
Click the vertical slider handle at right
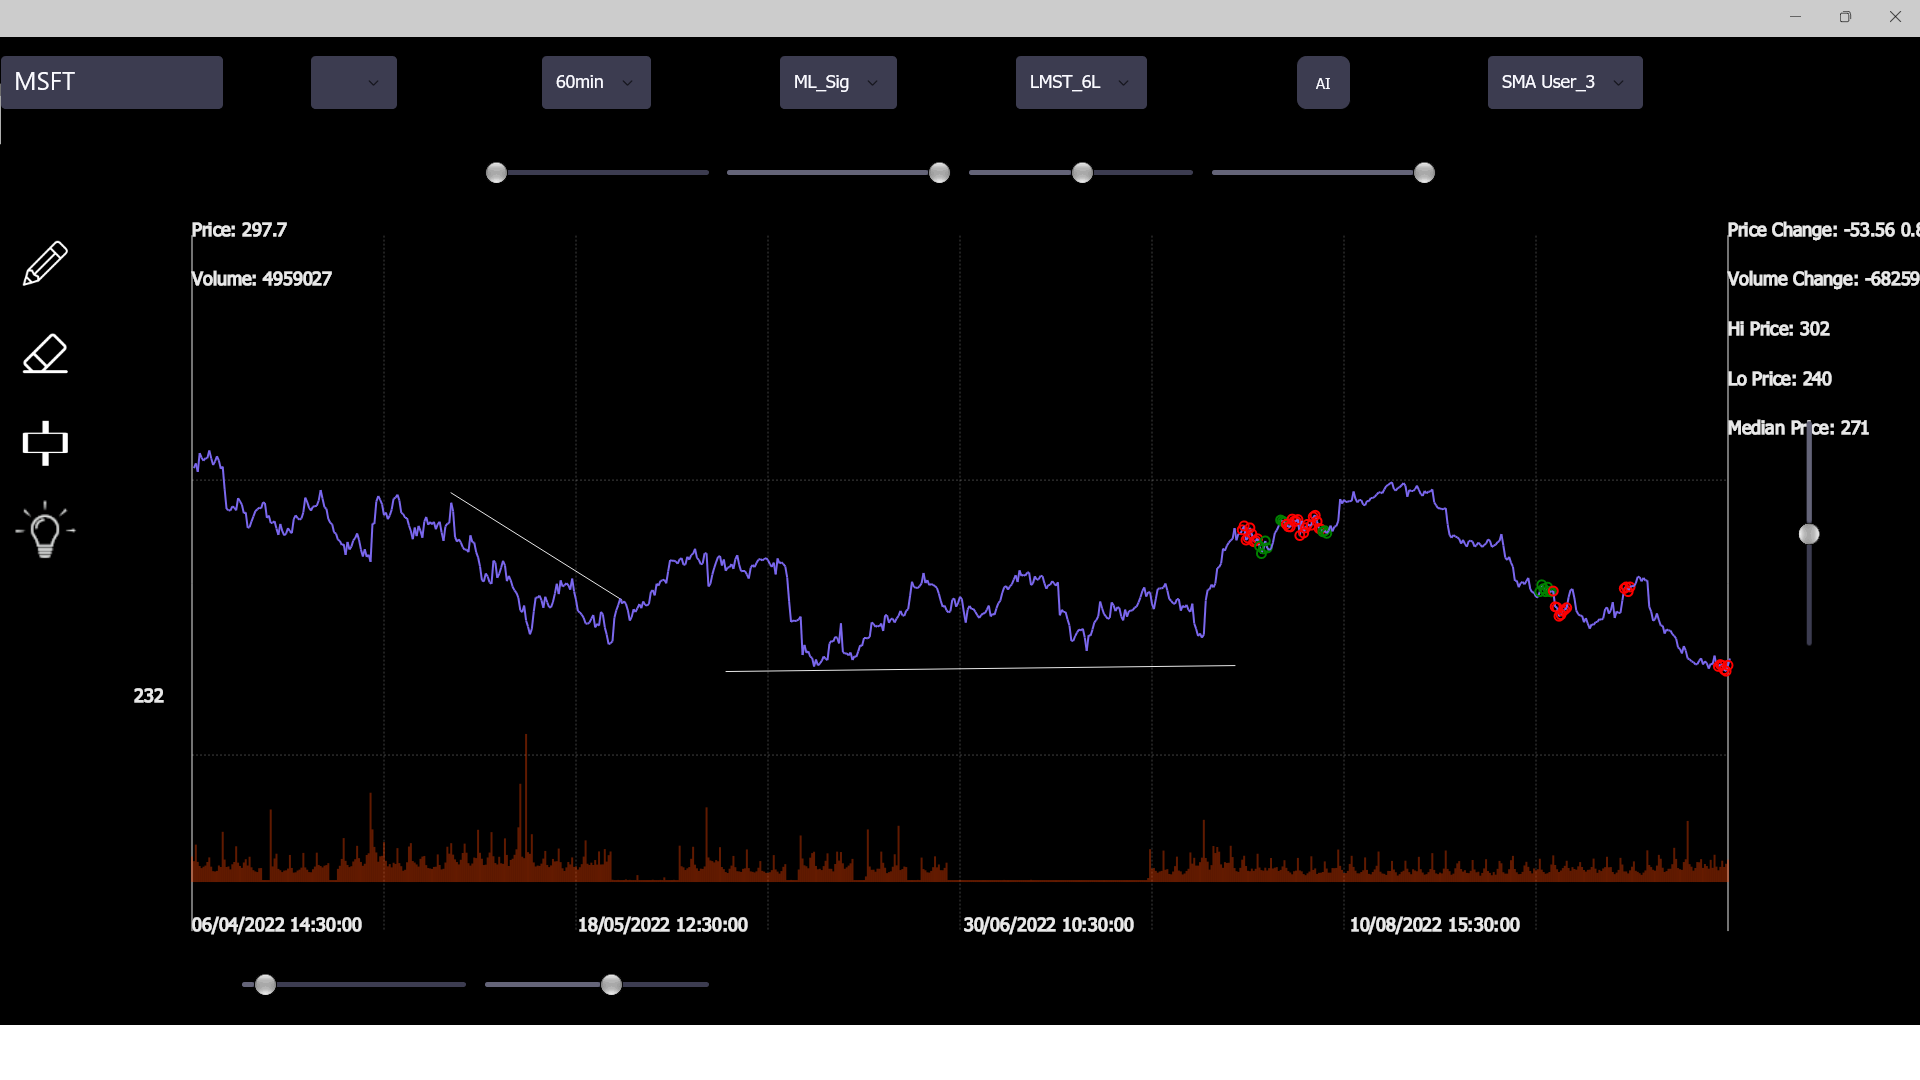[1809, 534]
